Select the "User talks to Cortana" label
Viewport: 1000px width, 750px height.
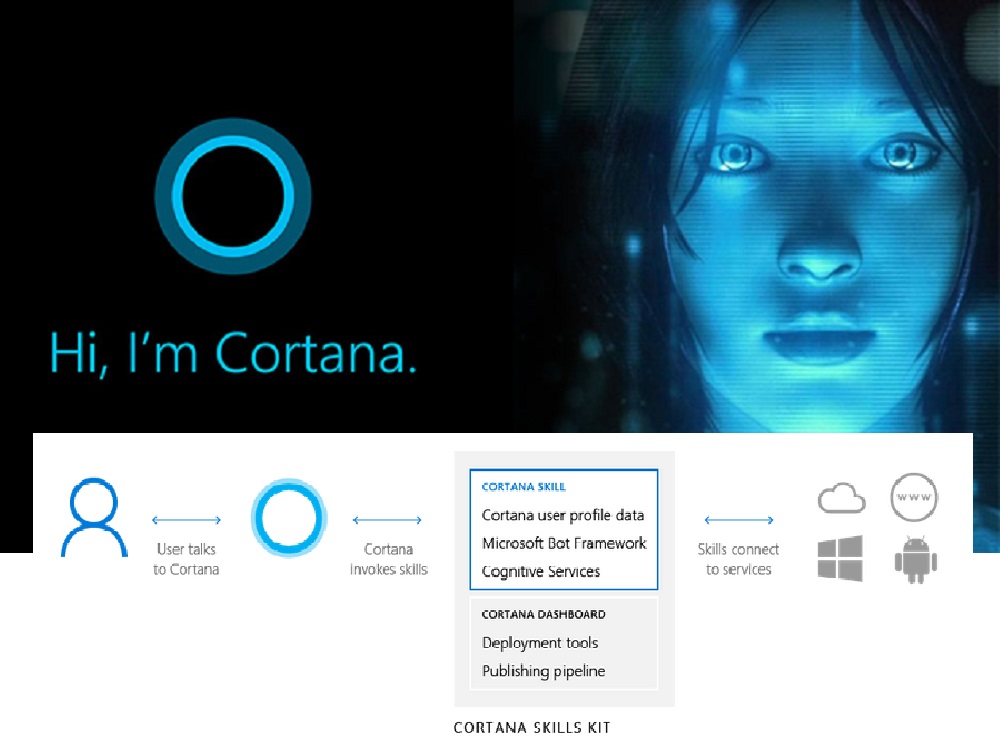click(186, 559)
